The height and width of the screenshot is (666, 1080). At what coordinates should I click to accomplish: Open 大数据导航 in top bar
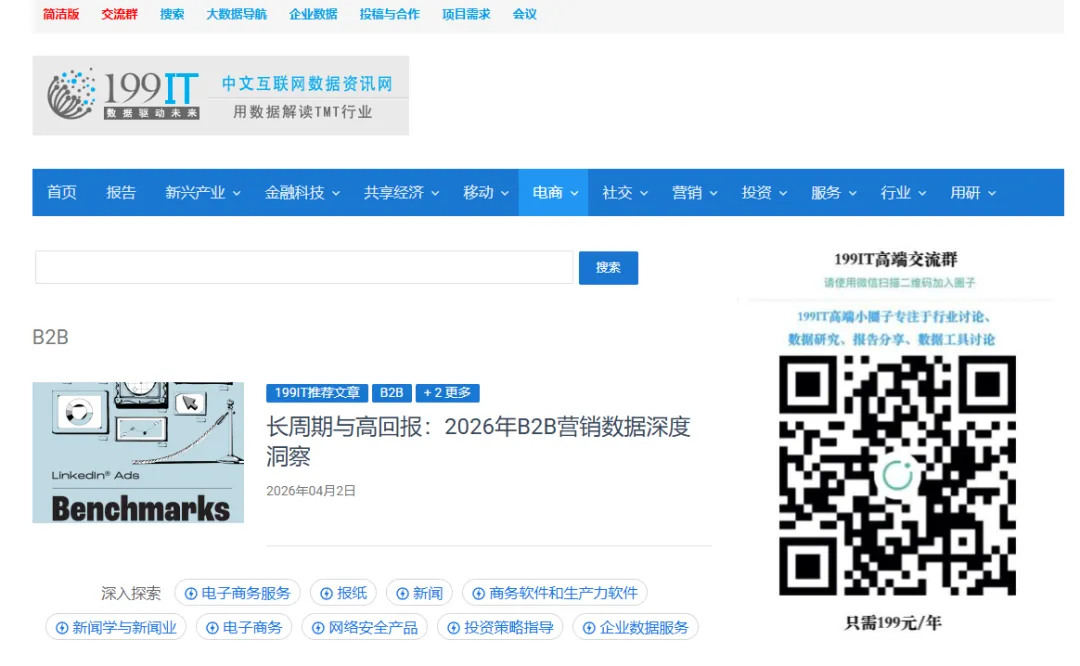[x=236, y=14]
